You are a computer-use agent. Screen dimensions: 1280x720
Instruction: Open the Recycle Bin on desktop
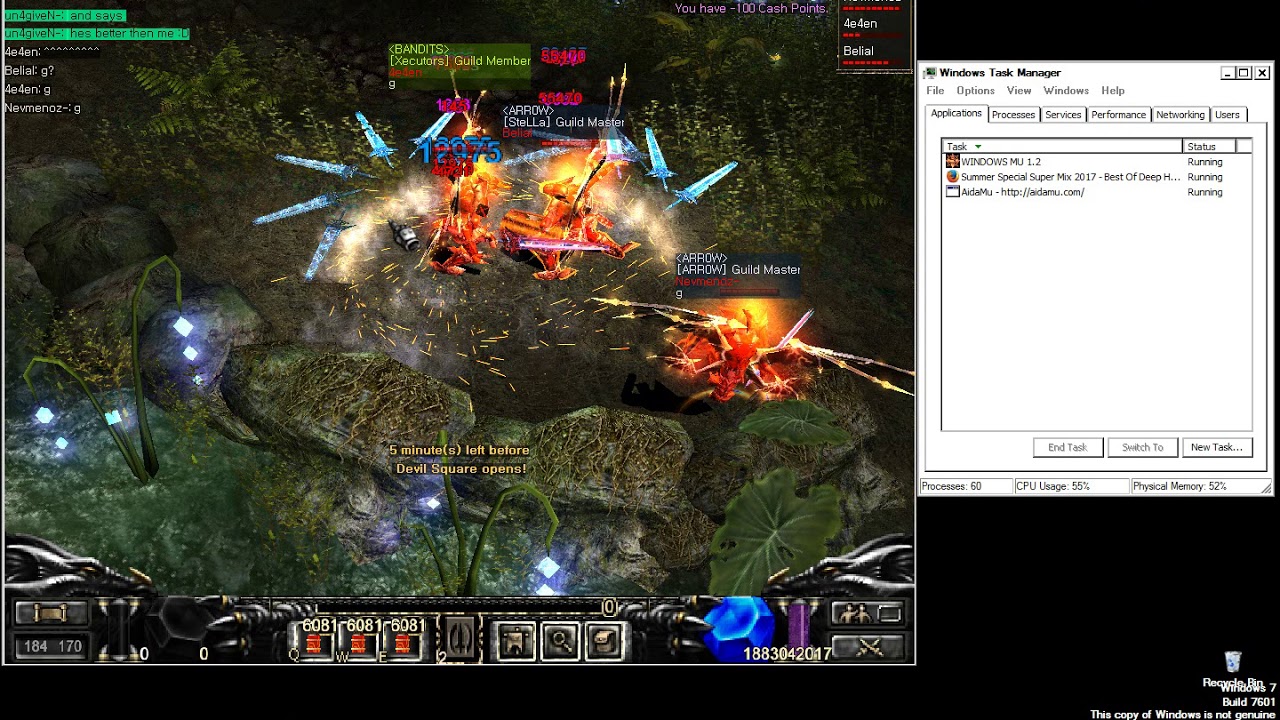pyautogui.click(x=1233, y=668)
